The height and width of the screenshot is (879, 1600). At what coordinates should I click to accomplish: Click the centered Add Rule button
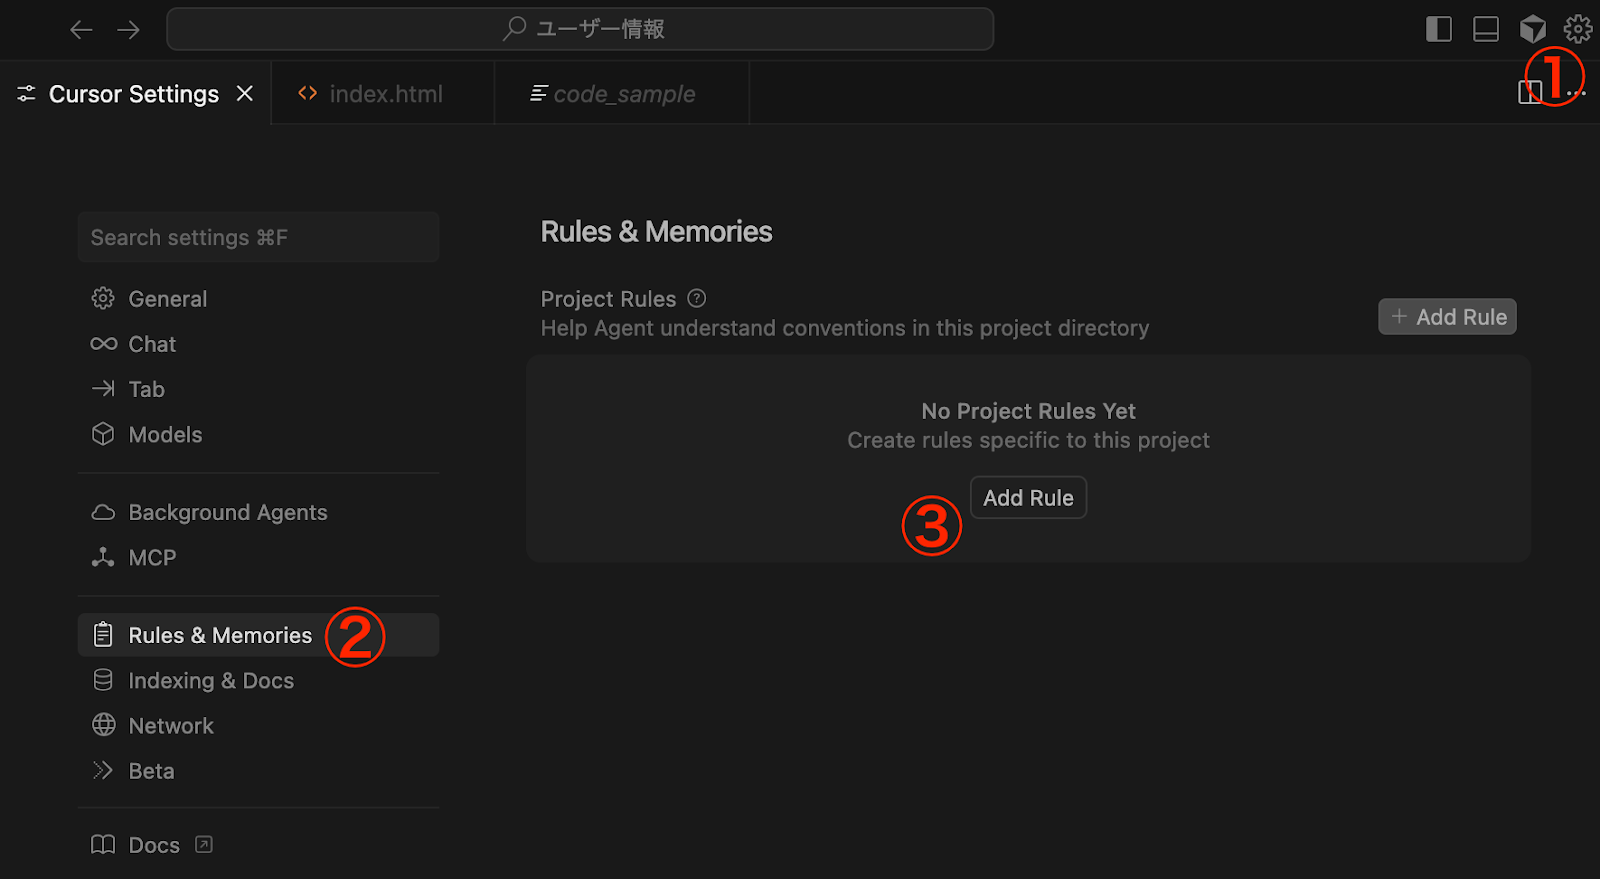click(1028, 498)
